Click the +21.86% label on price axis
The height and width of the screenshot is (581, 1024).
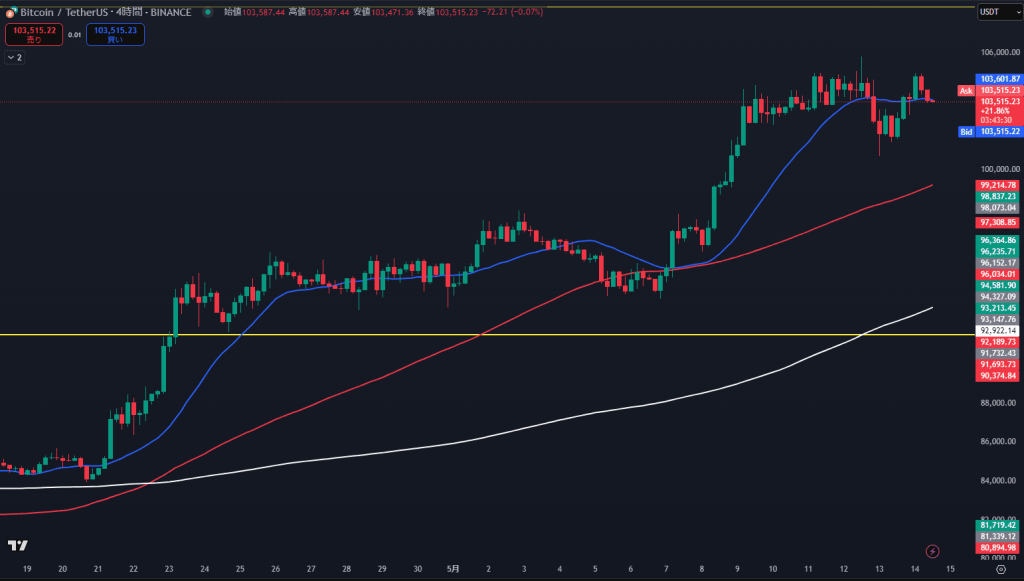coord(995,111)
